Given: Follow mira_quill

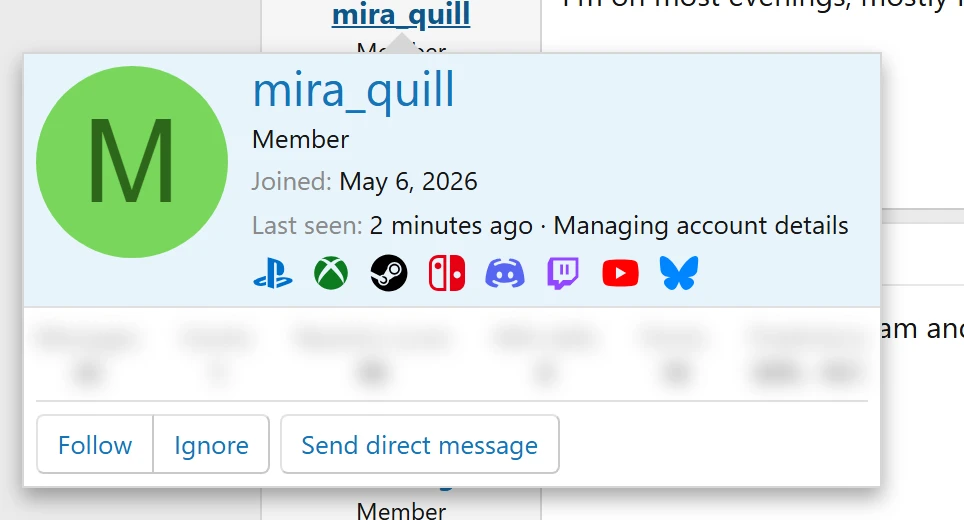Looking at the screenshot, I should 95,444.
